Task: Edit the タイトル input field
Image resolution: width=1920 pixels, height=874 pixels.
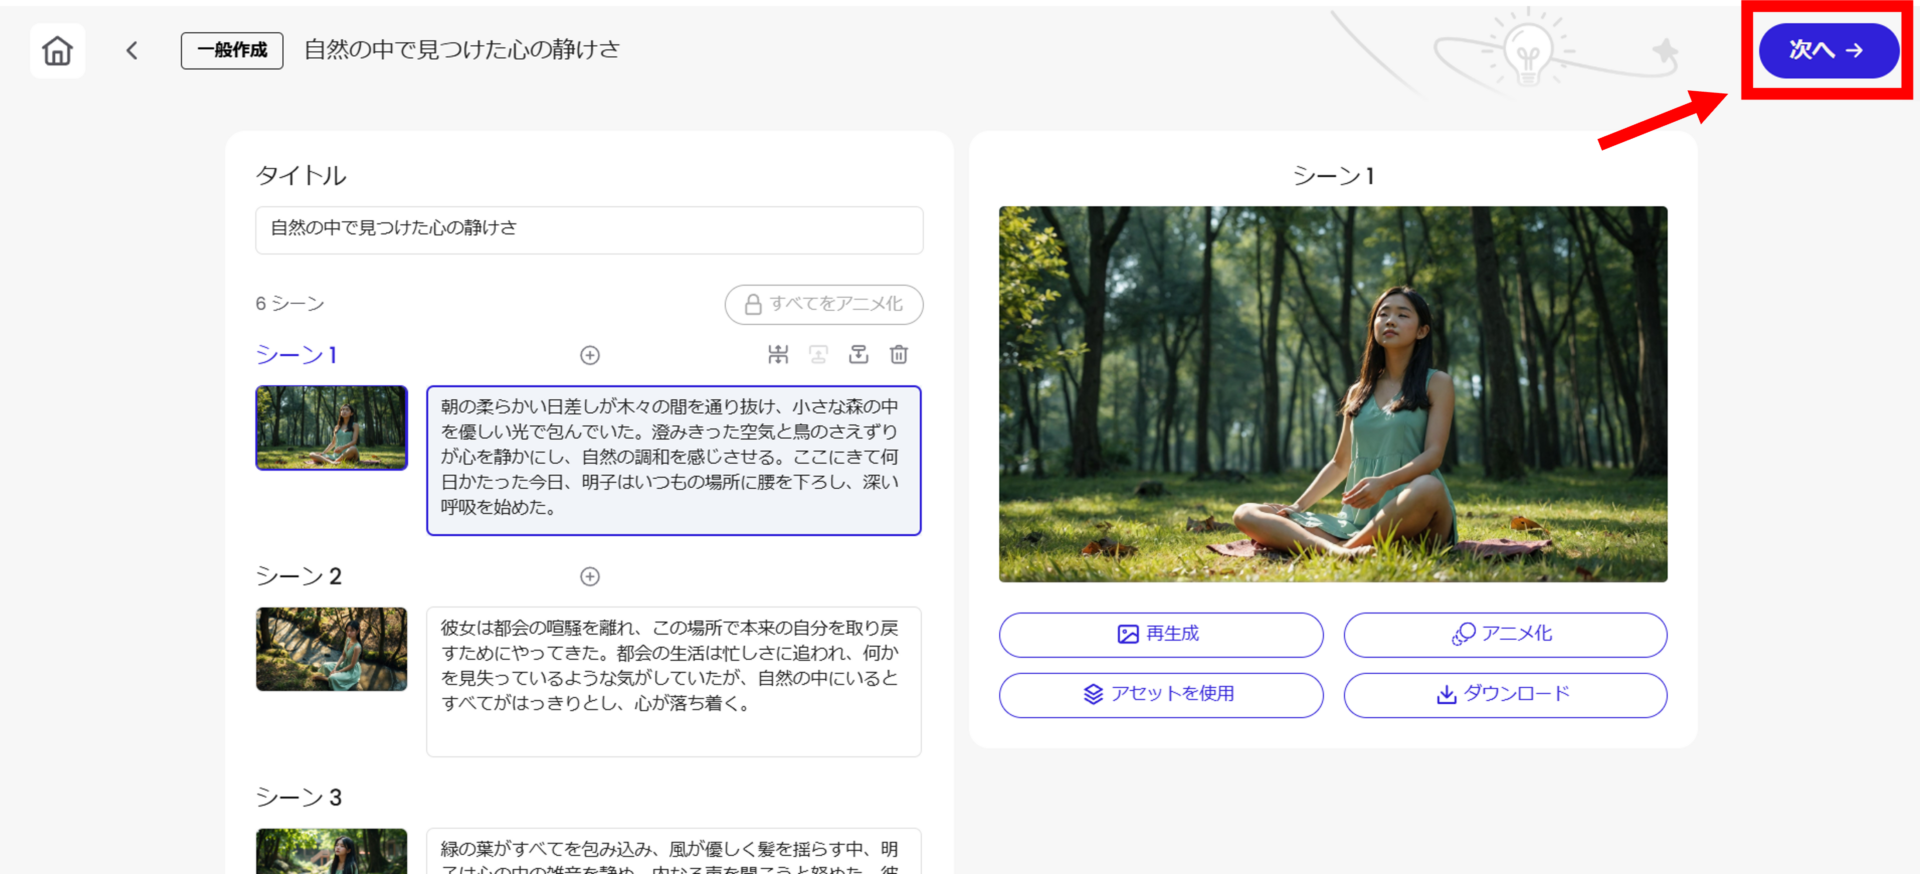Action: point(589,229)
